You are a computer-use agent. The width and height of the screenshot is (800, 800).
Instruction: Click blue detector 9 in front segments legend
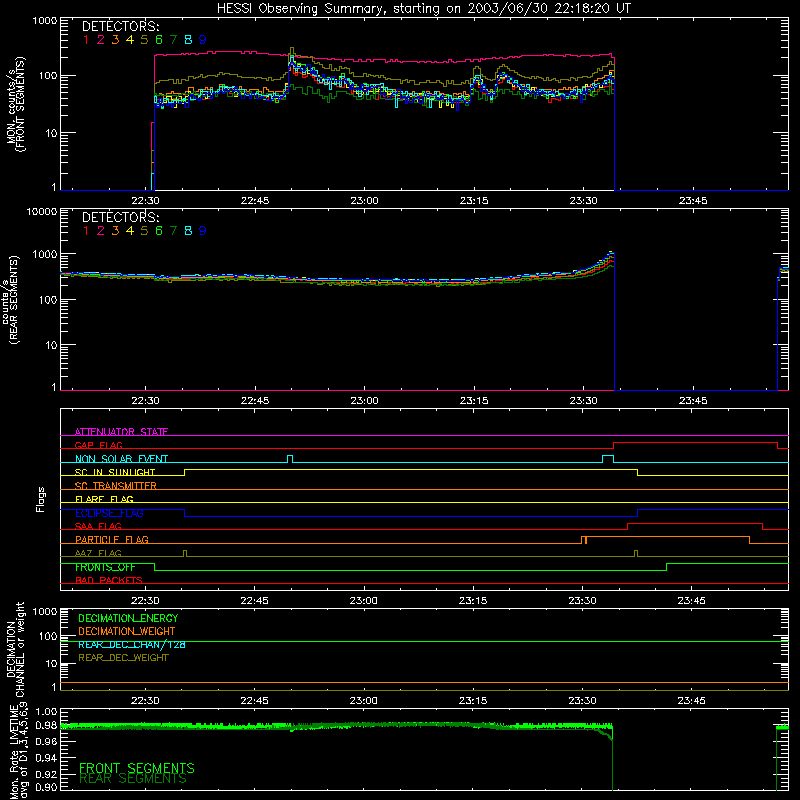[x=203, y=40]
